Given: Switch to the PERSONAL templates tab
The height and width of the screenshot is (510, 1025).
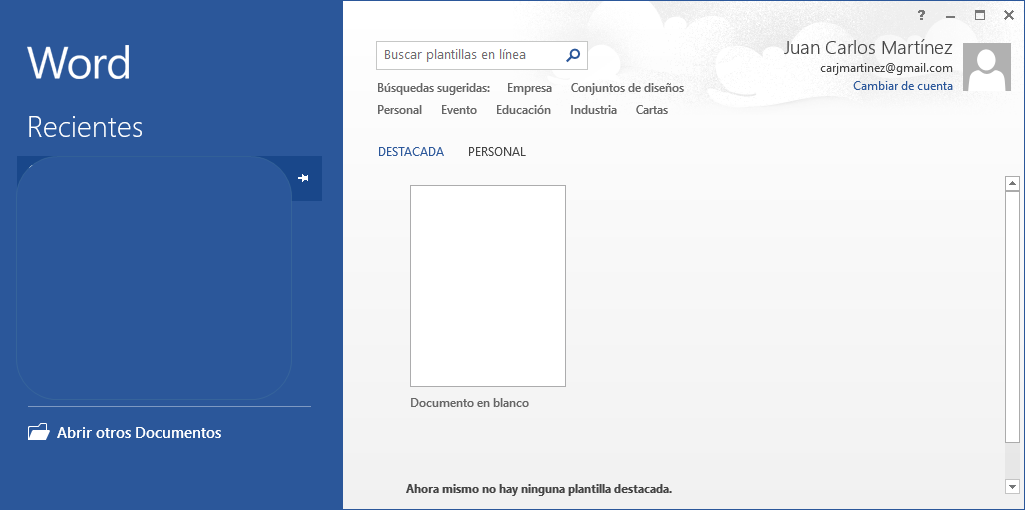Looking at the screenshot, I should [x=497, y=152].
